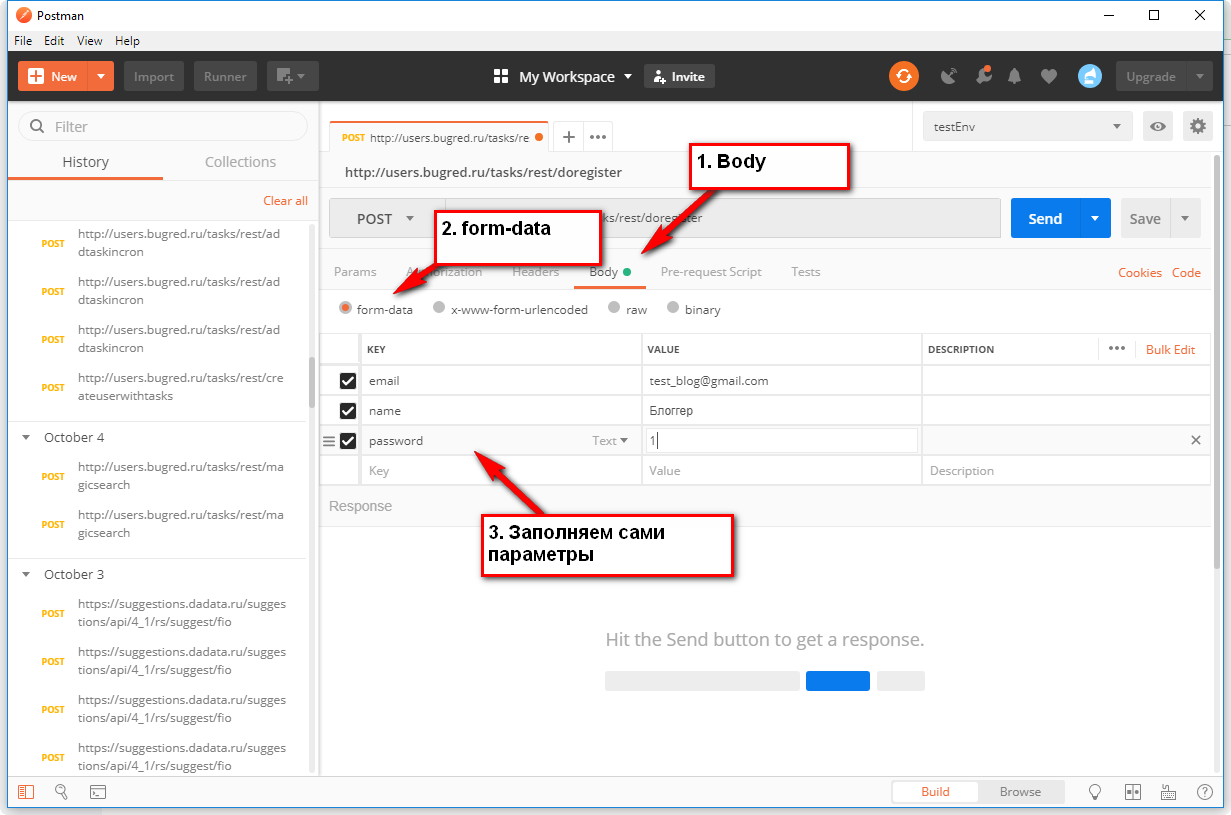Open the Save button dropdown arrow
The image size is (1231, 815).
[1185, 218]
